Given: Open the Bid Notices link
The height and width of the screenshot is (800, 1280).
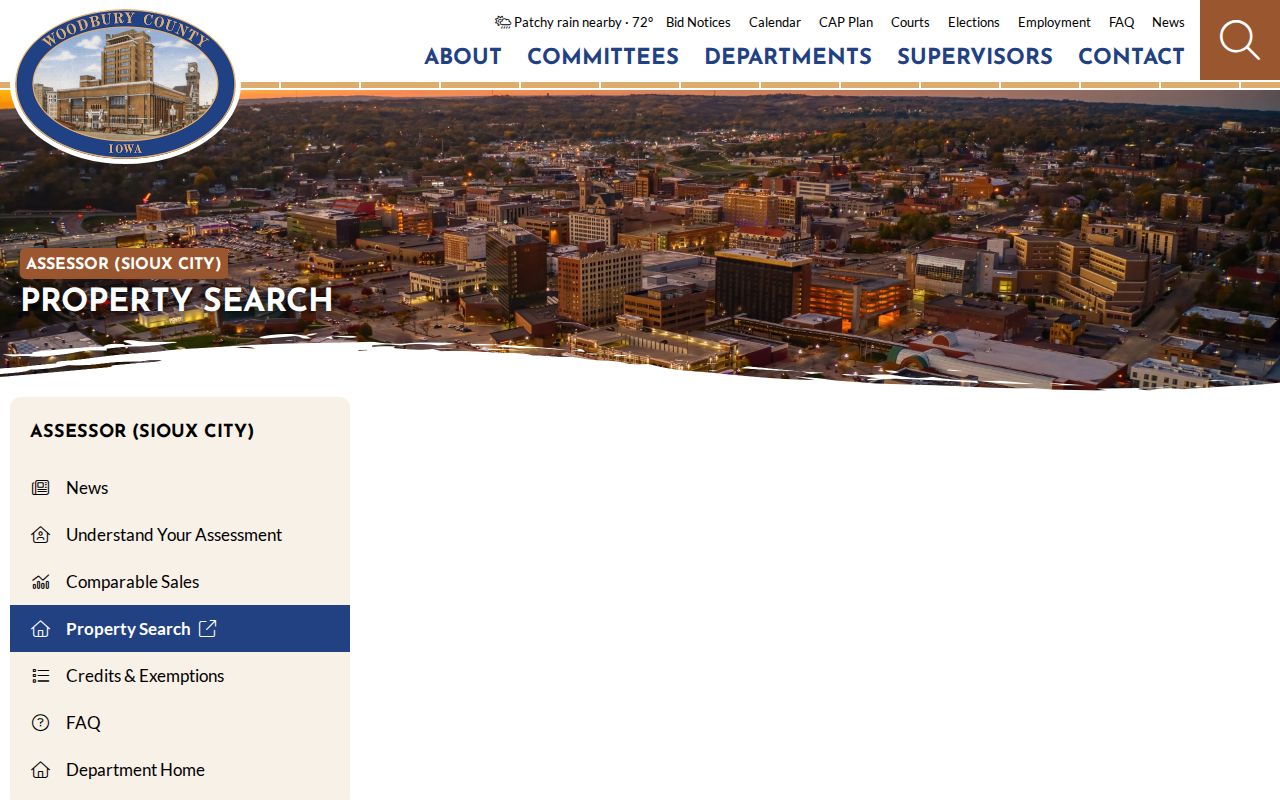Looking at the screenshot, I should (698, 22).
